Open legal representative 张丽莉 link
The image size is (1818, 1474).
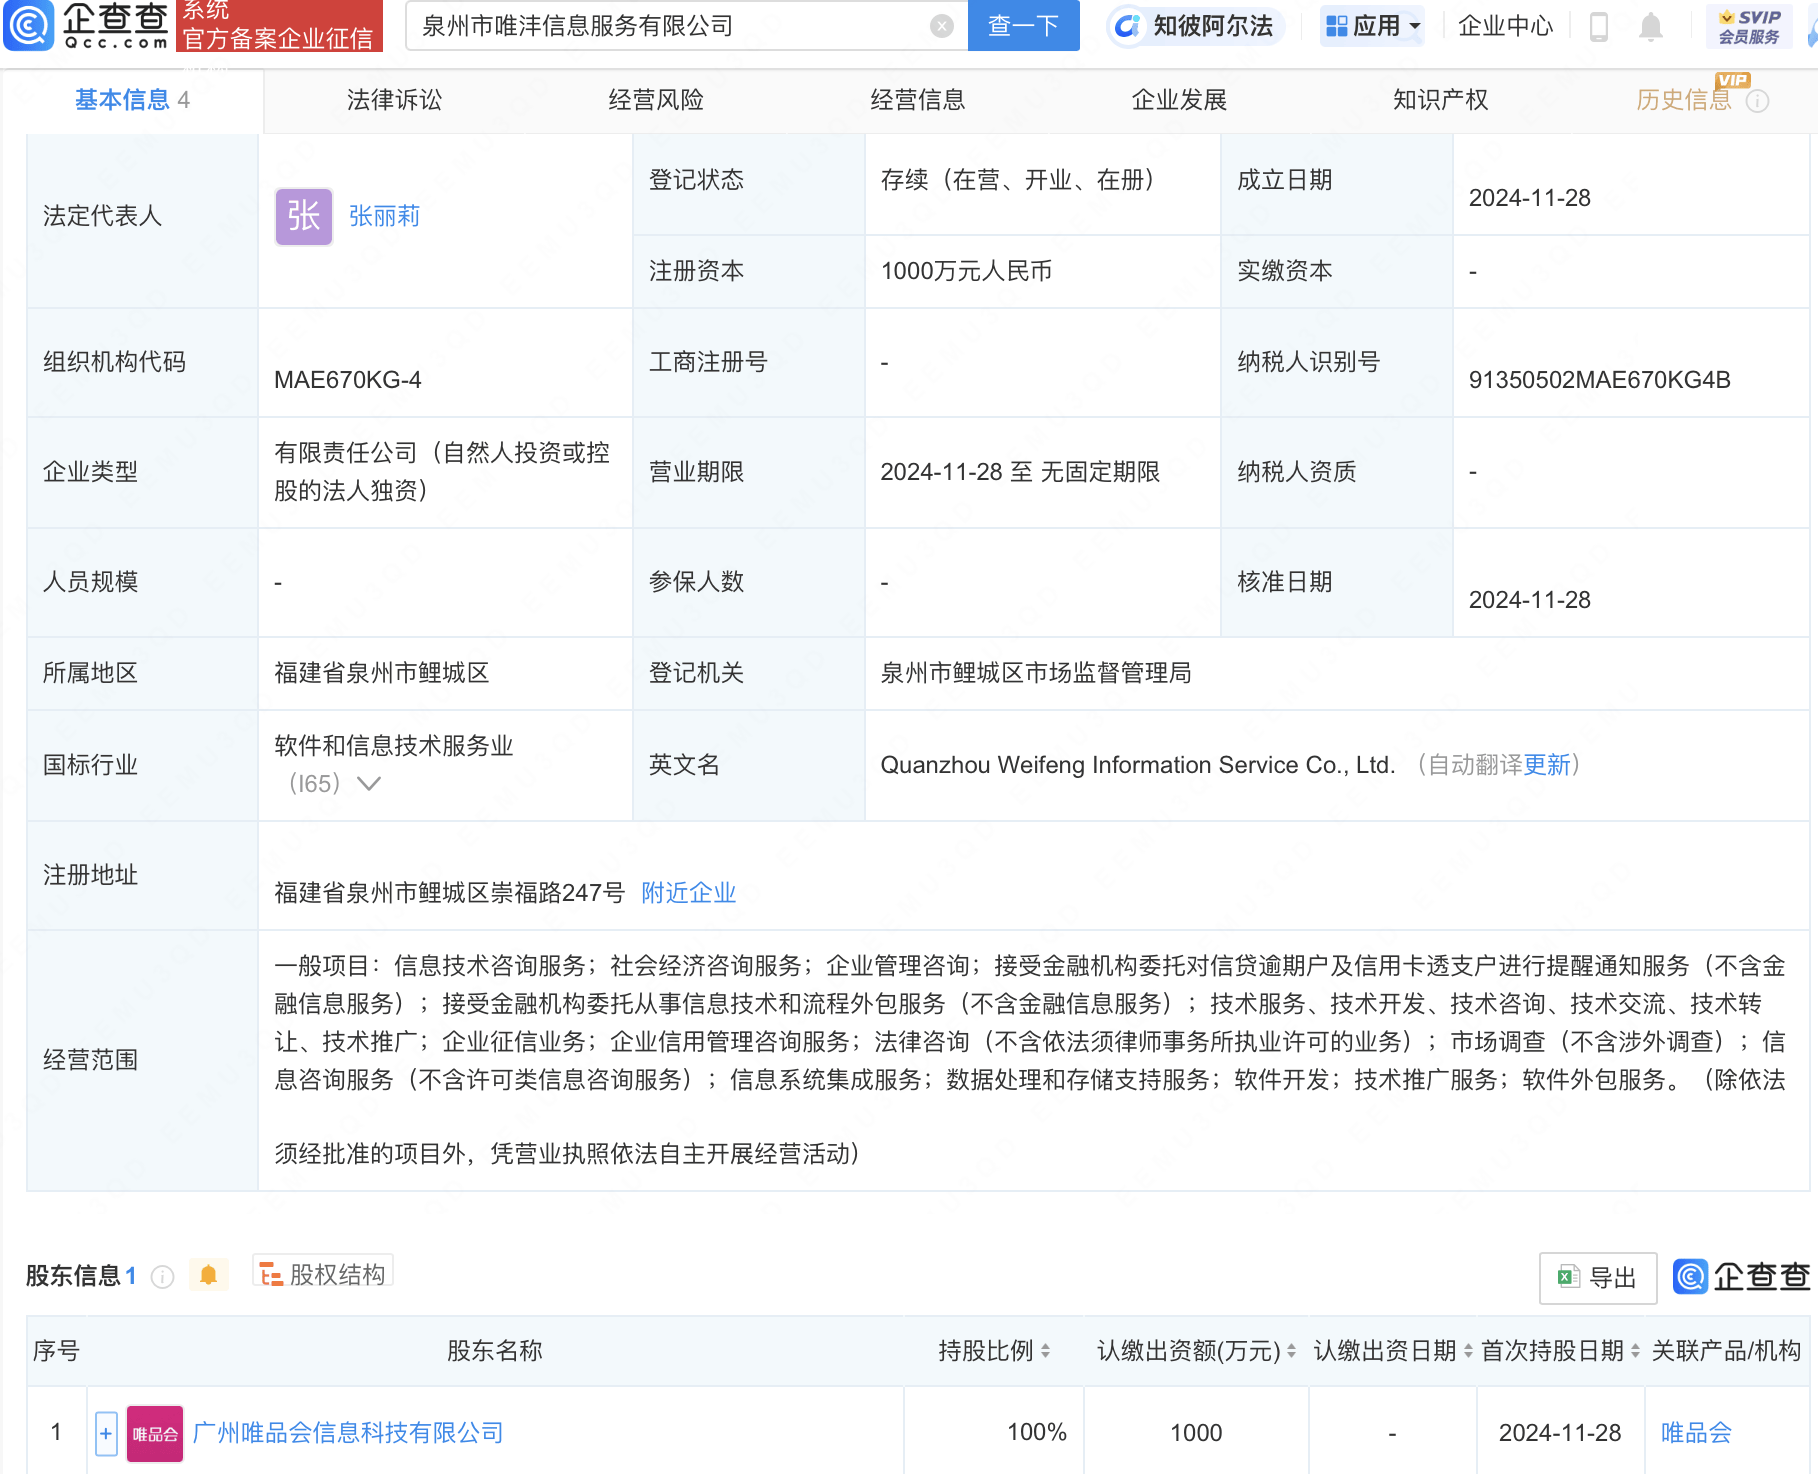384,216
